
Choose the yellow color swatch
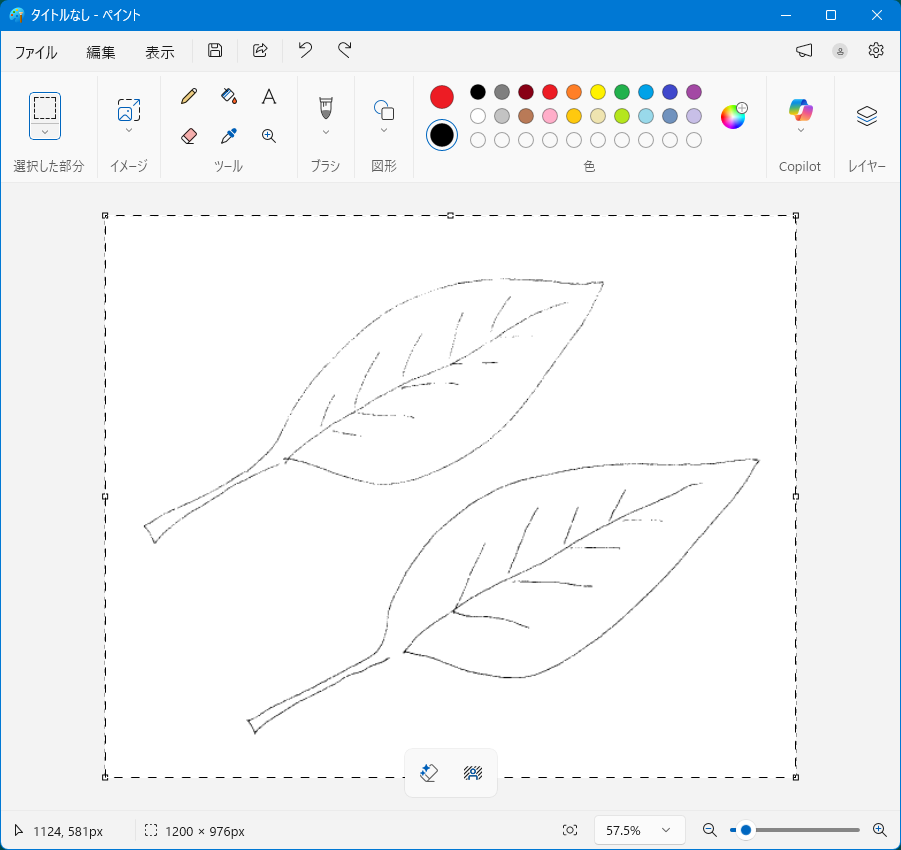coord(598,92)
